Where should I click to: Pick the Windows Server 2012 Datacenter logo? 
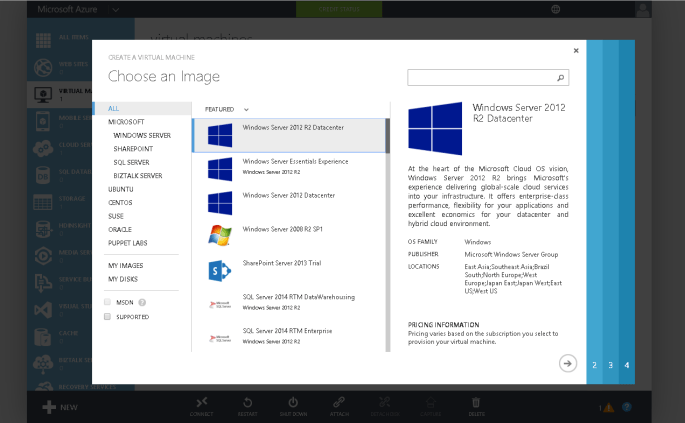(x=220, y=203)
